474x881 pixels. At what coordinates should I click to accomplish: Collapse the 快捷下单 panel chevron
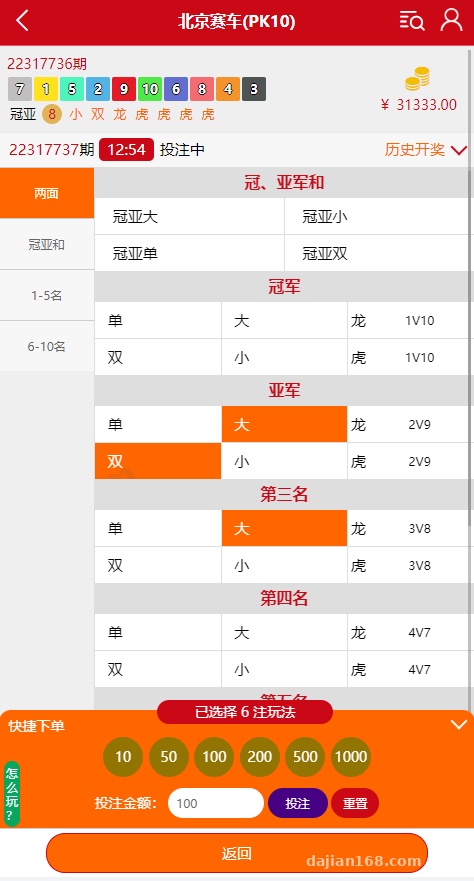tap(459, 725)
